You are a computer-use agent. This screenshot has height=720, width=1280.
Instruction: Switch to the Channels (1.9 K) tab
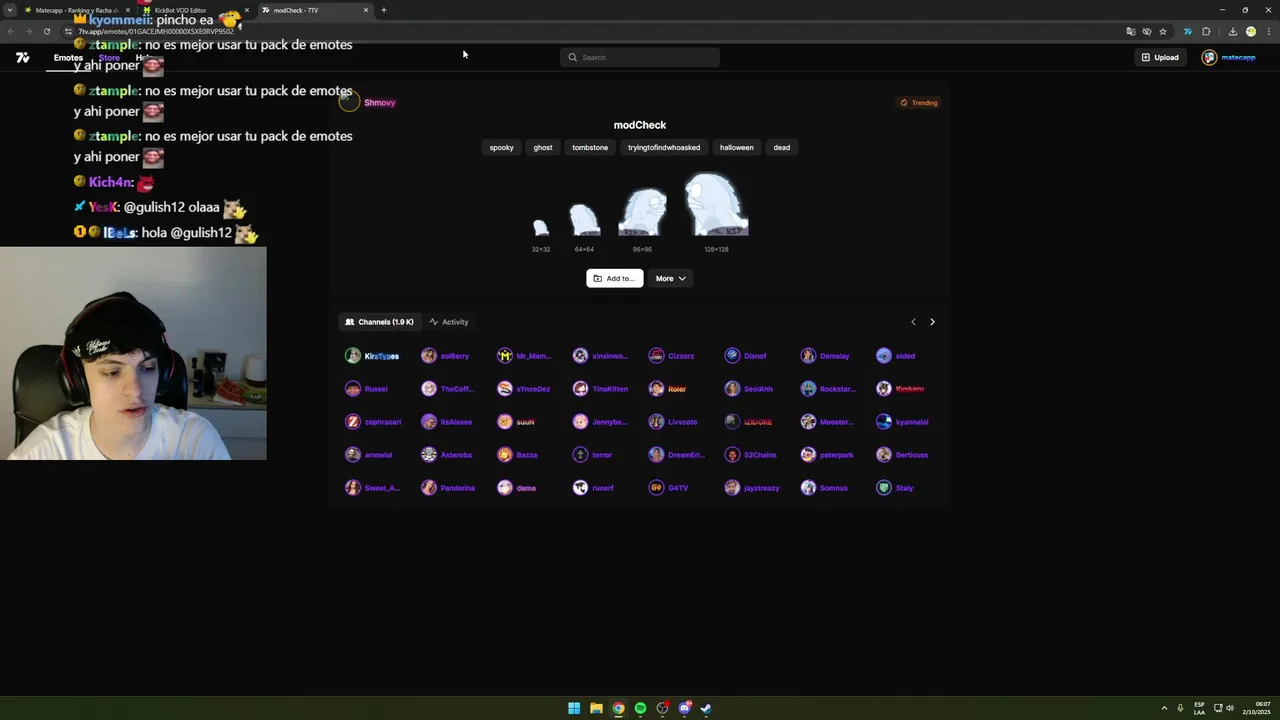coord(379,322)
